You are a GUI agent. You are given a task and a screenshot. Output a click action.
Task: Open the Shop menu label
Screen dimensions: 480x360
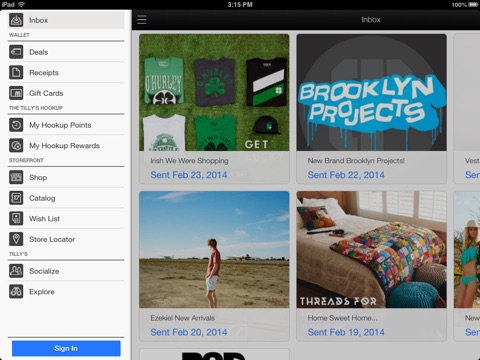coord(38,177)
